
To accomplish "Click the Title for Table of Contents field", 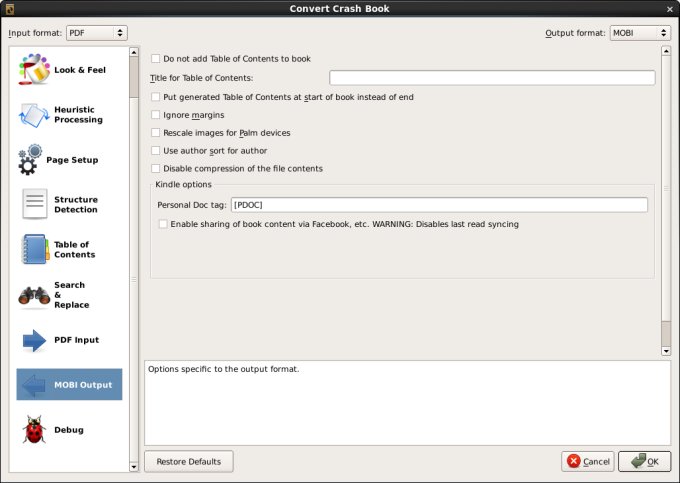I will coord(492,78).
